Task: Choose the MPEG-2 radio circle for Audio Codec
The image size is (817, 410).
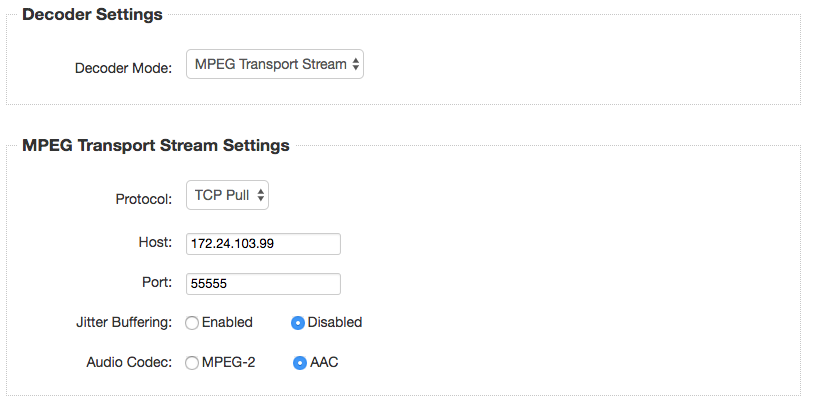Action: pos(191,363)
